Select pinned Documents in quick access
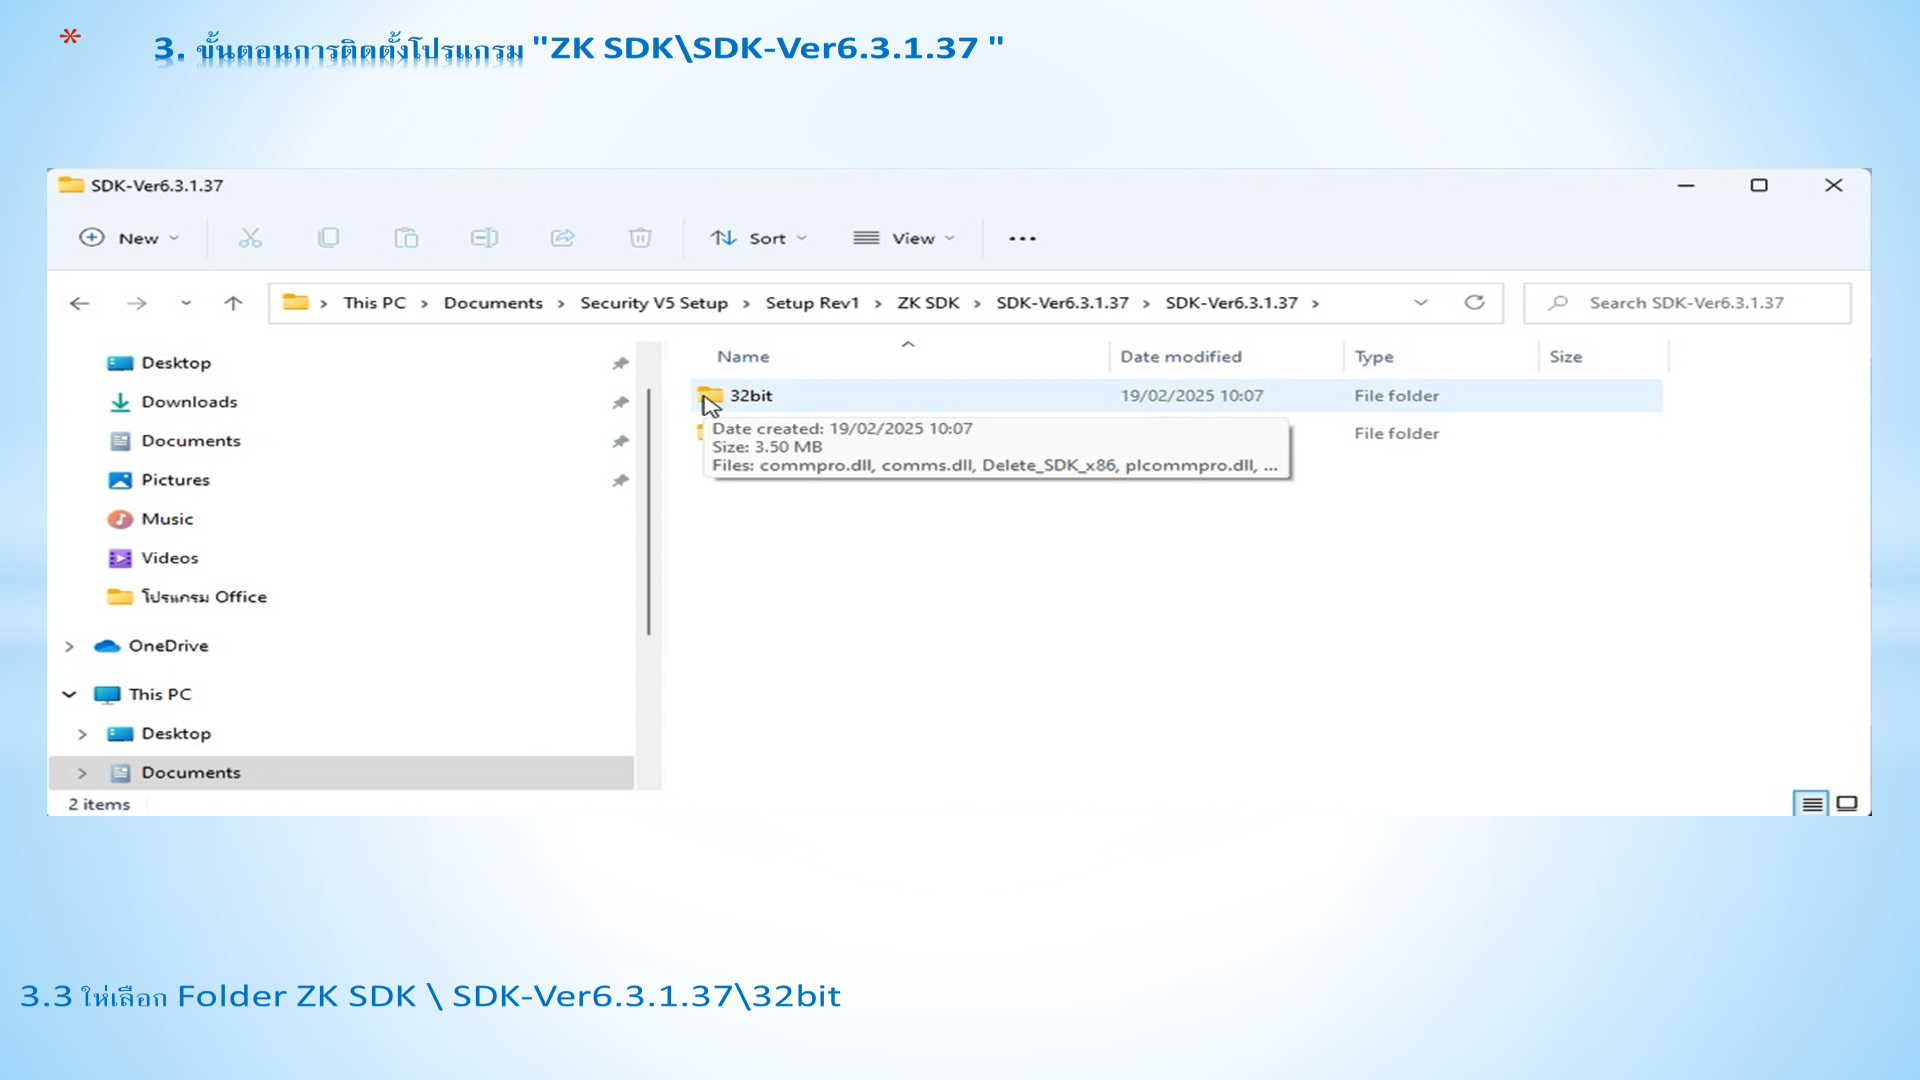Image resolution: width=1920 pixels, height=1080 pixels. (191, 441)
